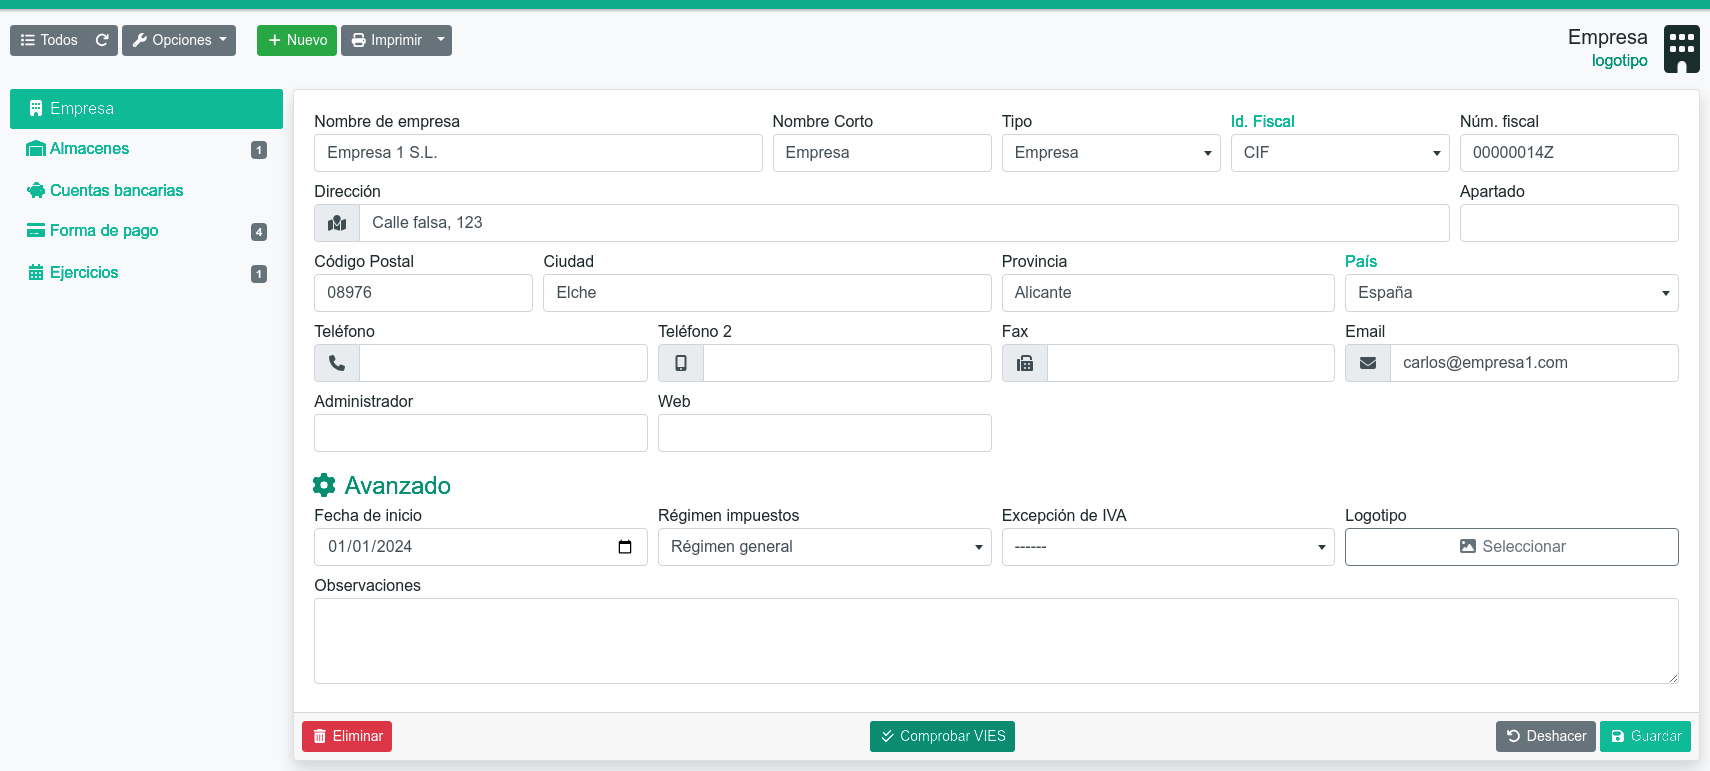Viewport: 1710px width, 771px height.
Task: Open the Opciones dropdown menu
Action: pyautogui.click(x=179, y=40)
